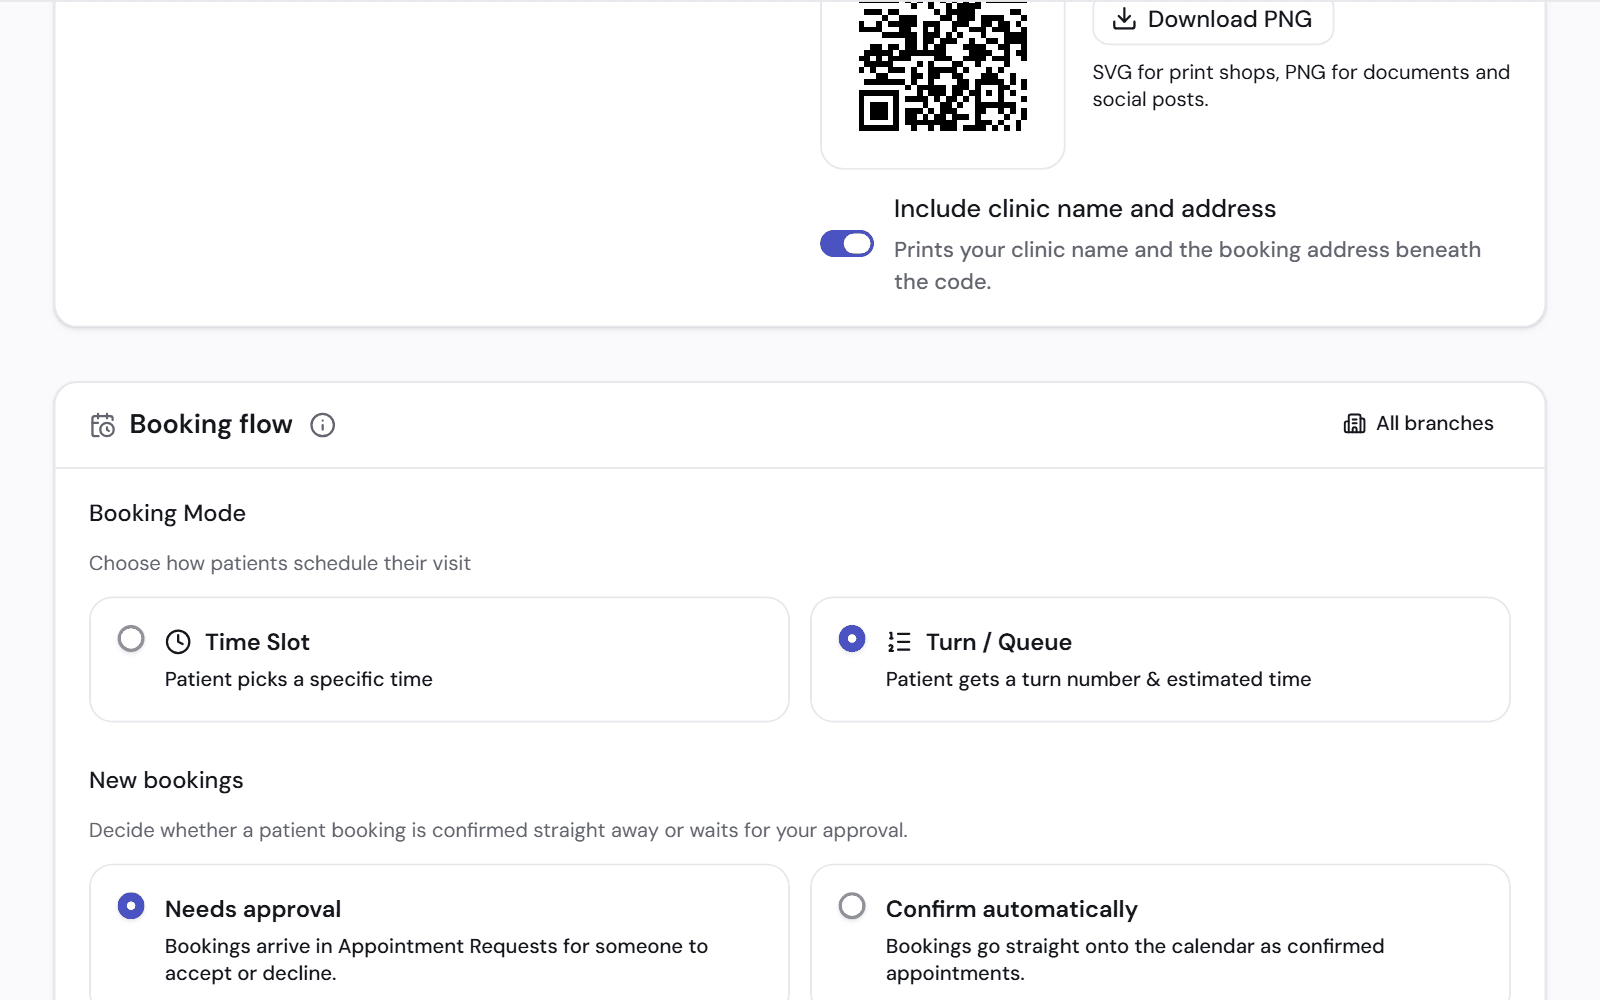
Task: Click 'Choose how patients schedule their visit' text
Action: pyautogui.click(x=280, y=564)
